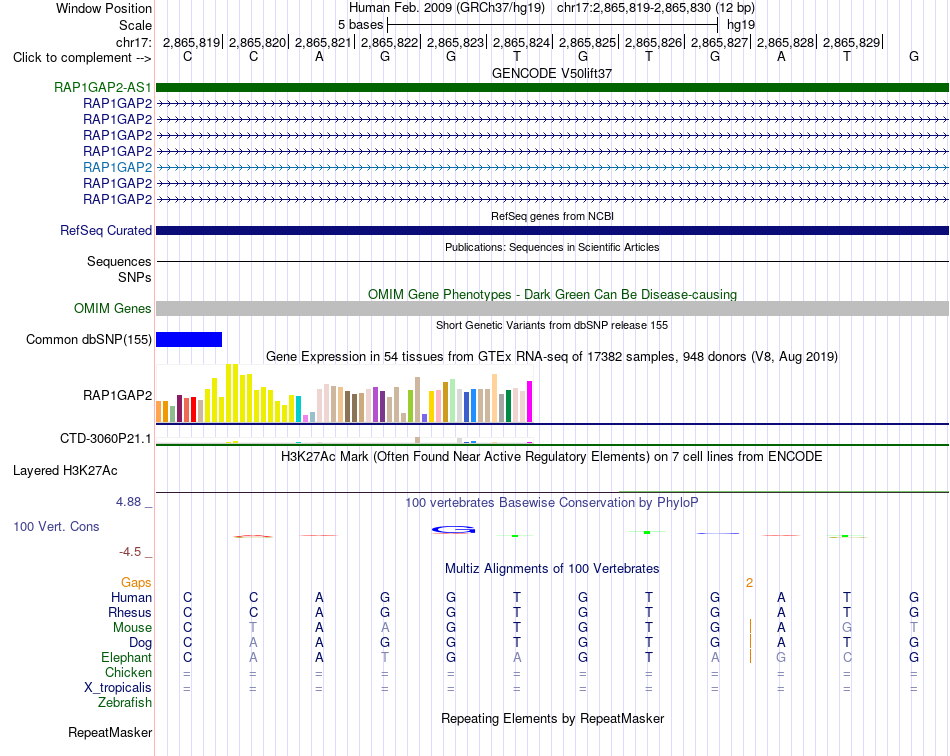Click the Zebrafish species label
The height and width of the screenshot is (756, 950).
[125, 703]
